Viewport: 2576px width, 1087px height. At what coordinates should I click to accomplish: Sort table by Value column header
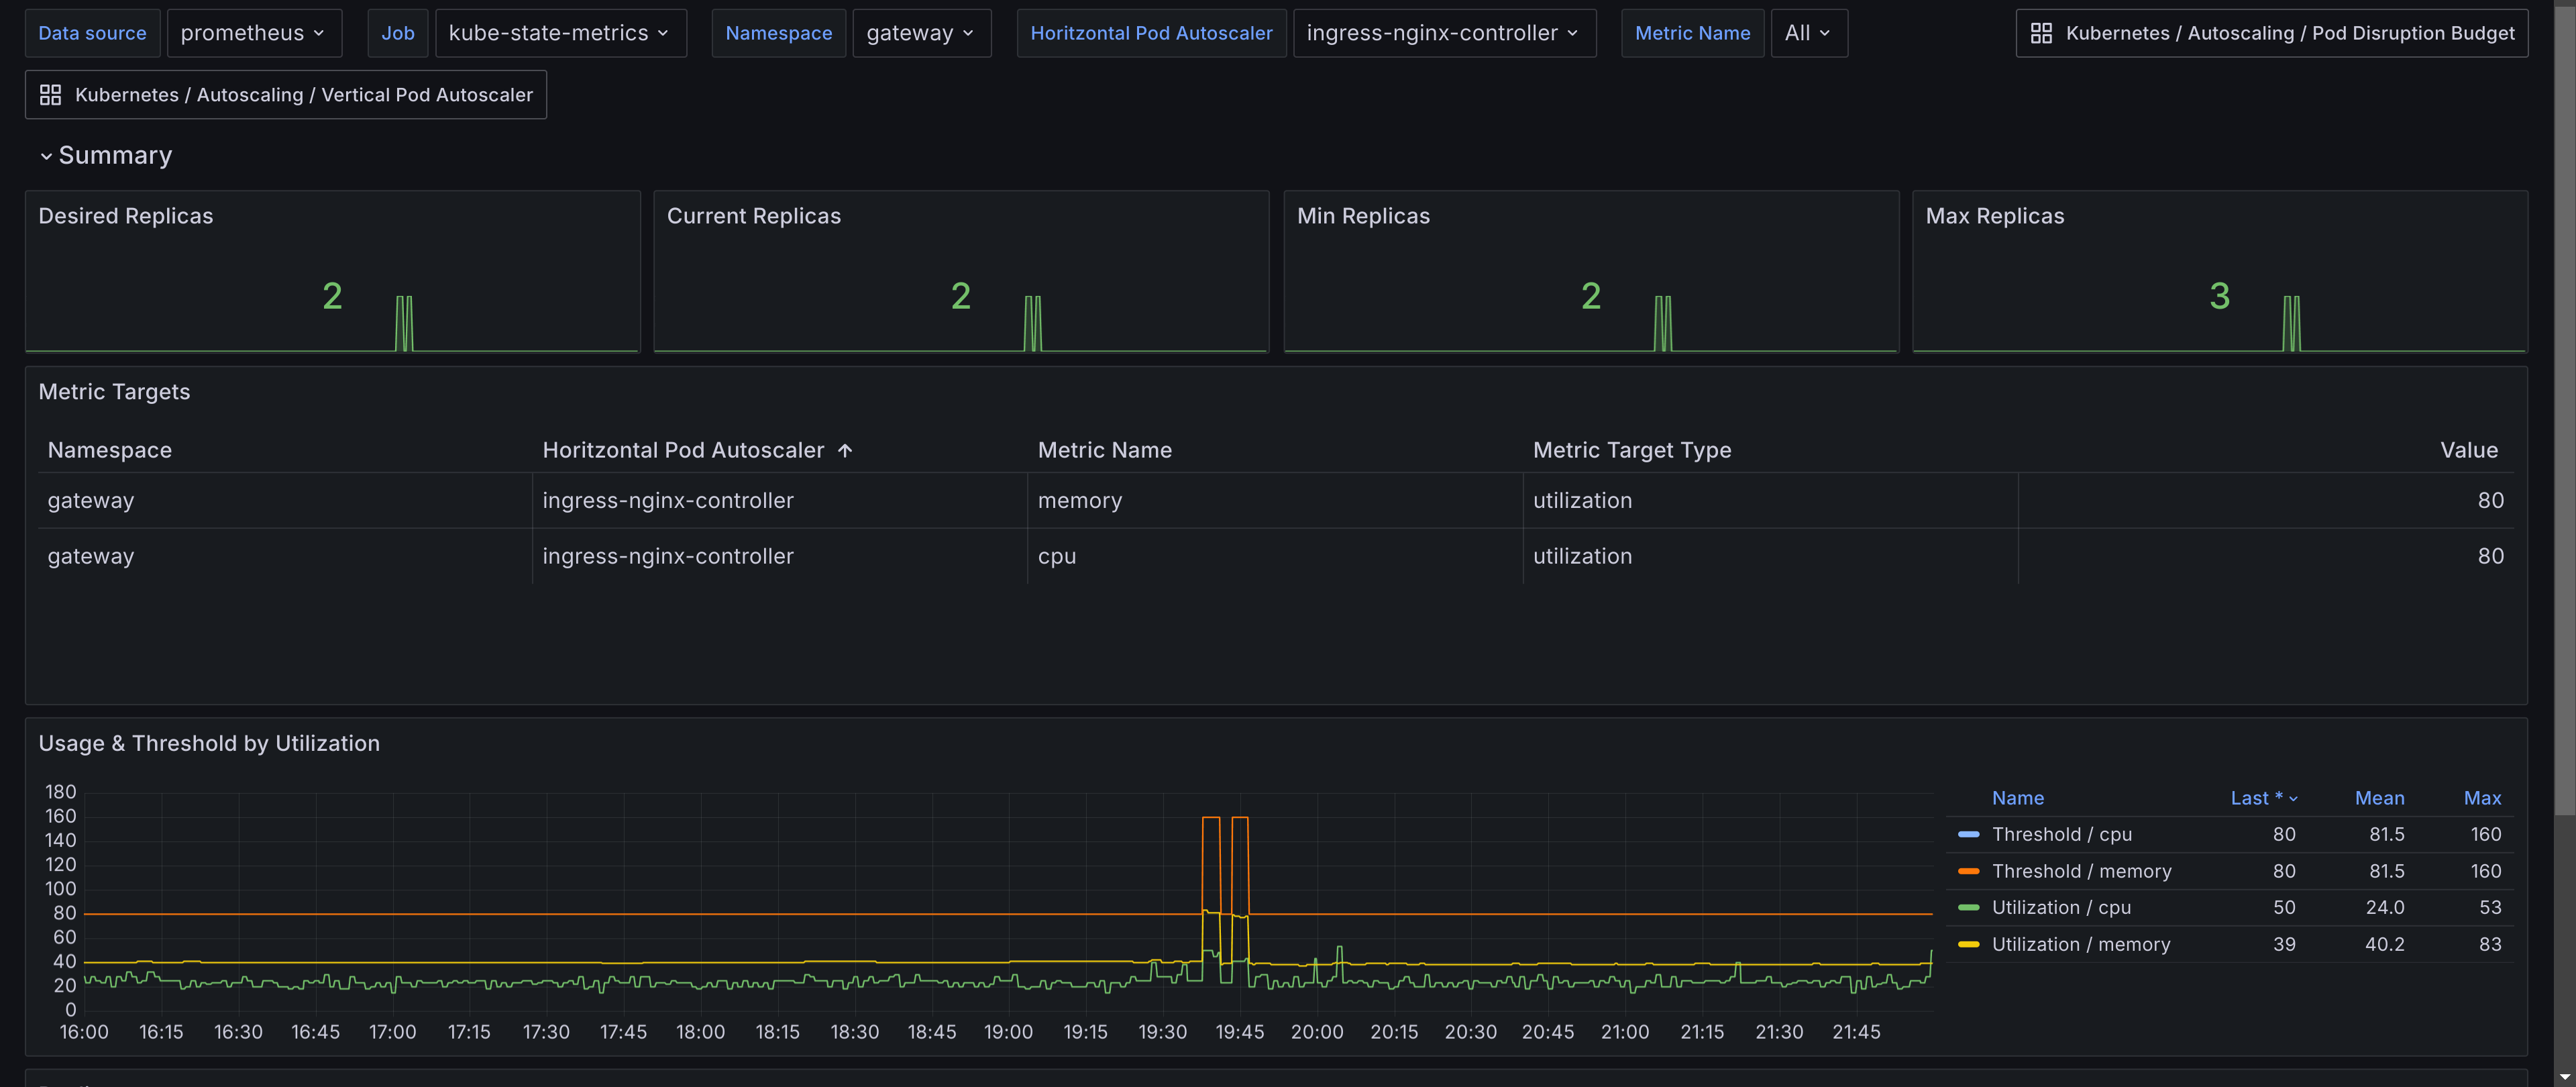click(2468, 450)
